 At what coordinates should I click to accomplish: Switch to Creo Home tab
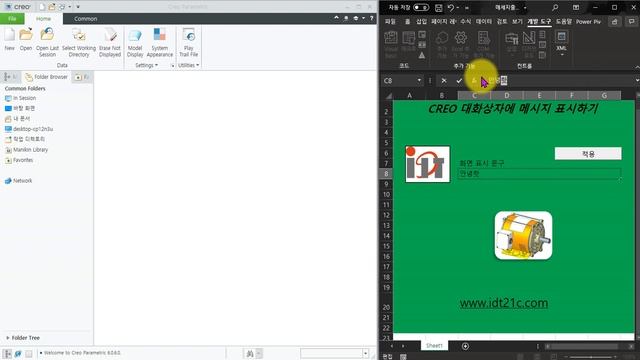click(43, 19)
